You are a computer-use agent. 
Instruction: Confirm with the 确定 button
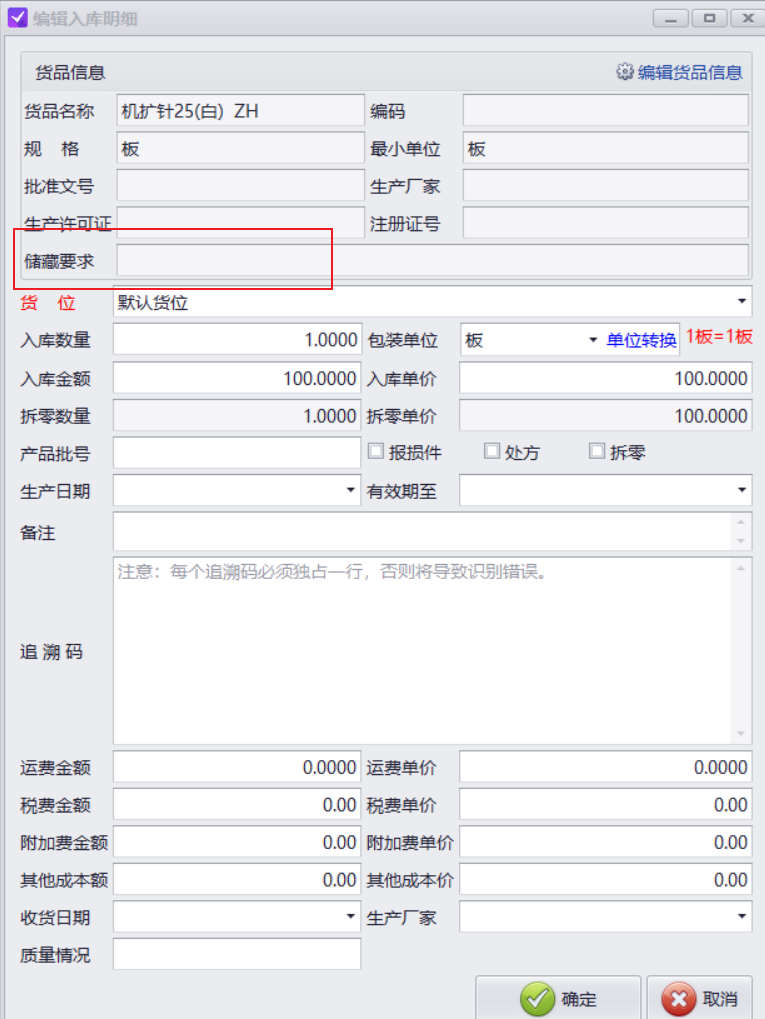point(558,998)
